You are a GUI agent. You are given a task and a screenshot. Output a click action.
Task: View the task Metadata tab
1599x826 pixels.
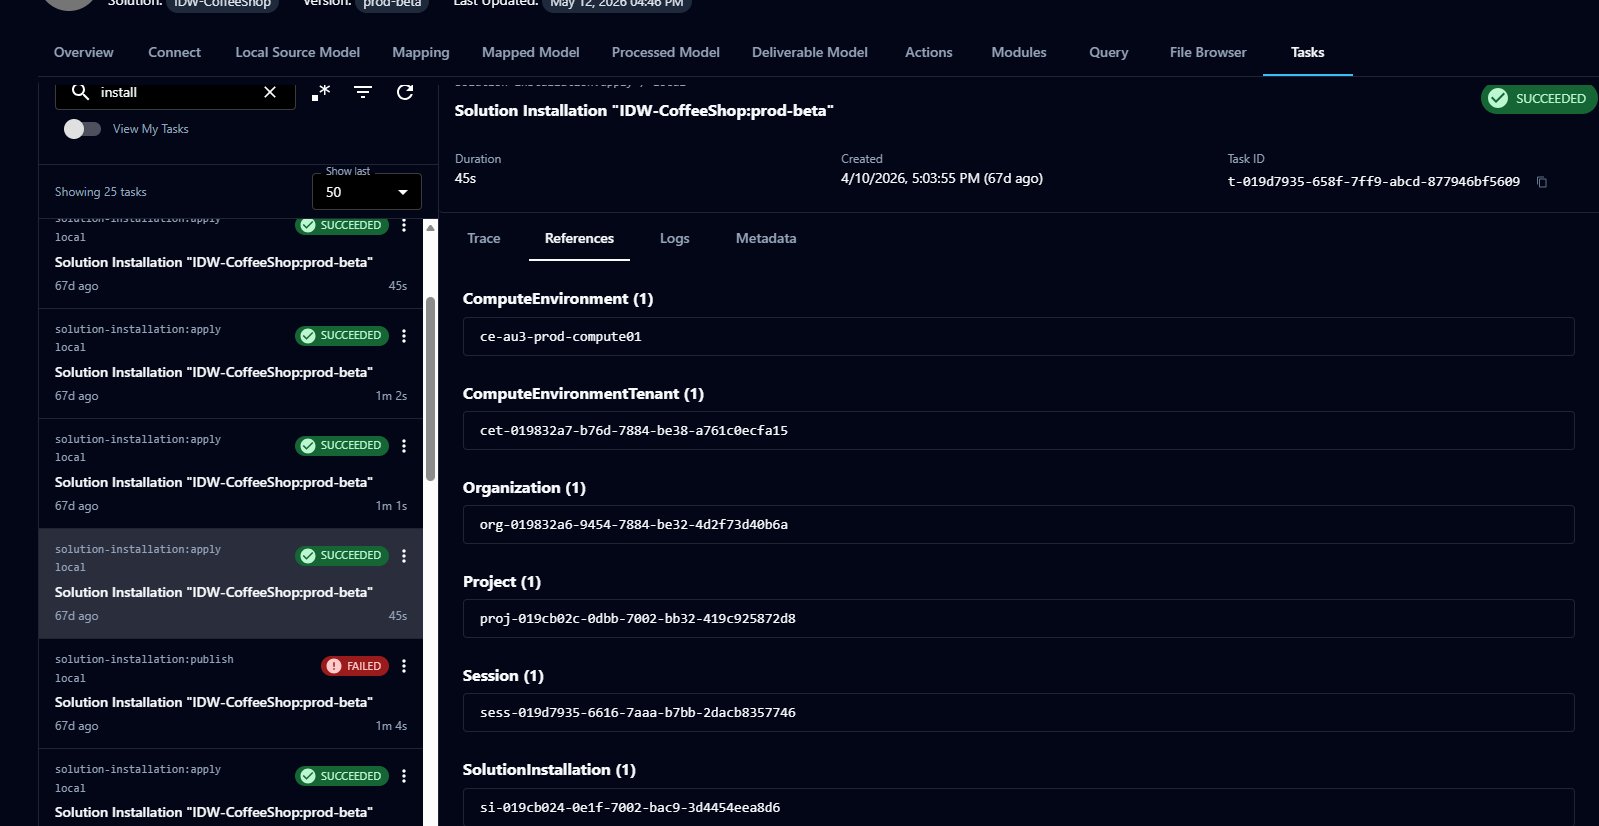click(x=766, y=238)
